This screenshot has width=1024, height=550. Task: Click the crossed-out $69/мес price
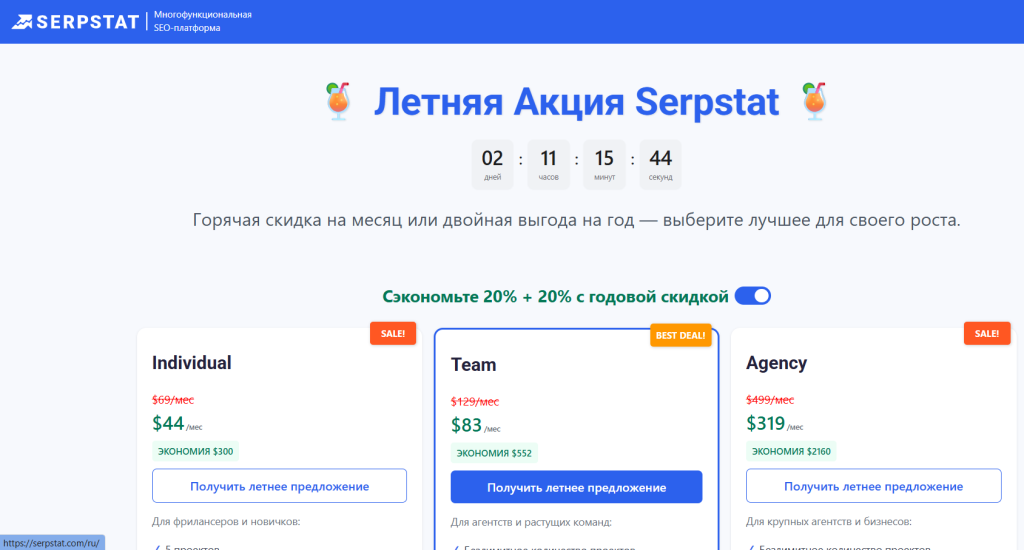(173, 400)
